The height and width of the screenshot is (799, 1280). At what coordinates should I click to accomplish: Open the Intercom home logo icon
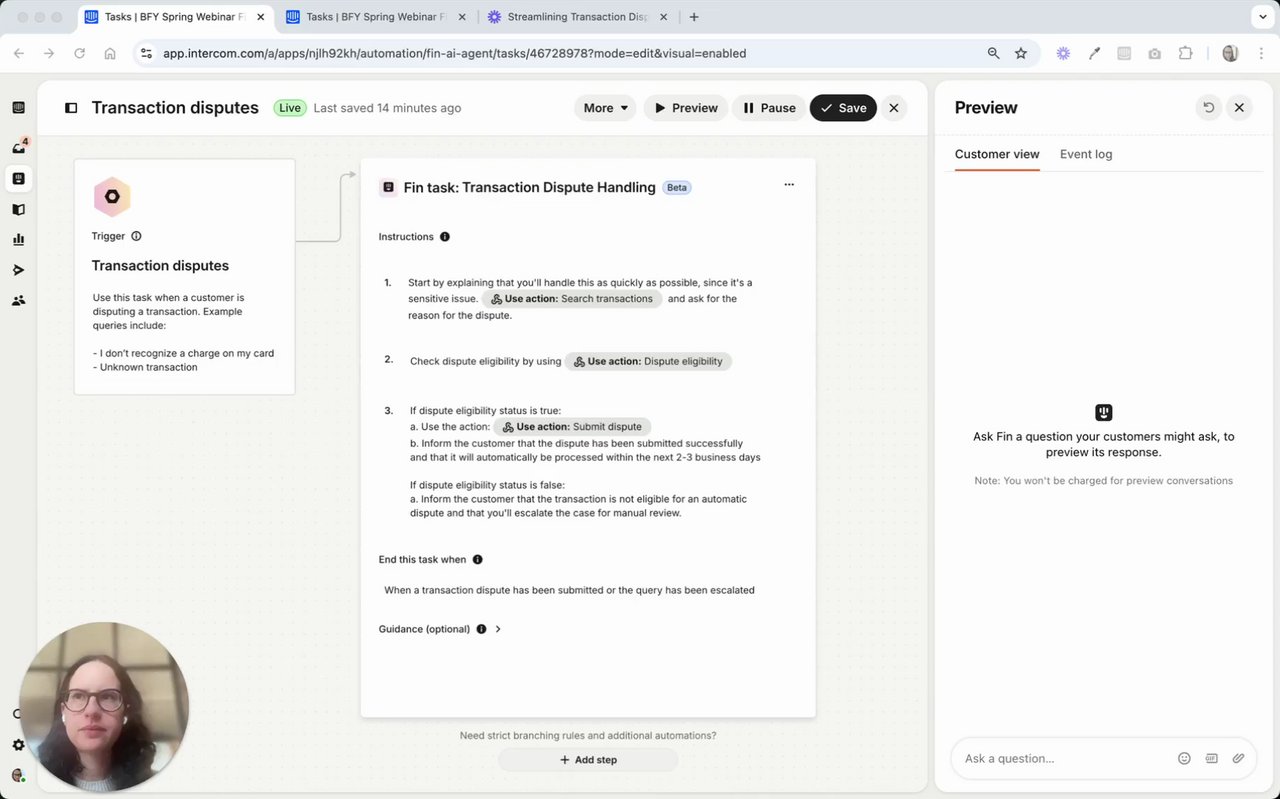pos(18,108)
